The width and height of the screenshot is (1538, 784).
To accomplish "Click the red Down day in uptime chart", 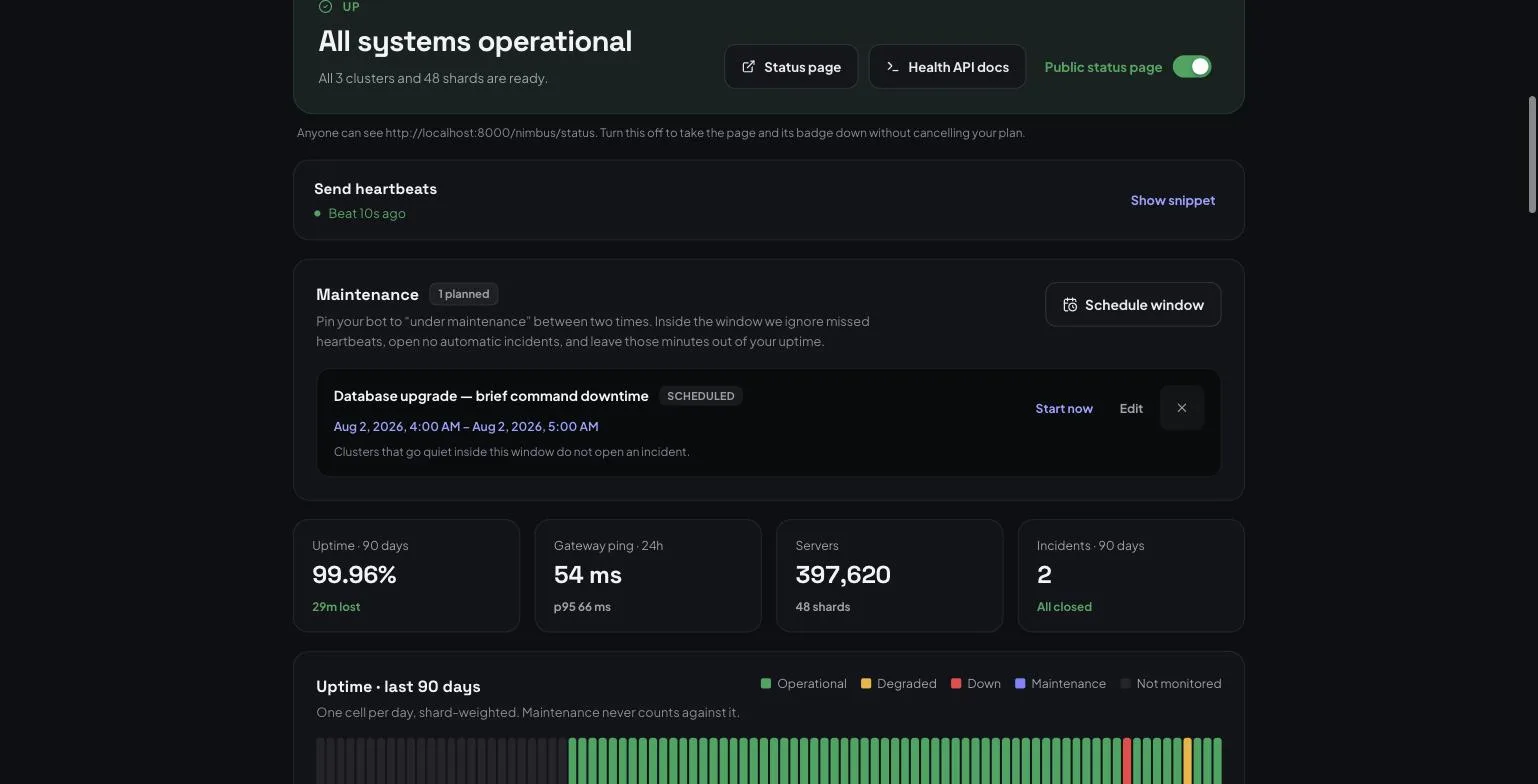I will [1127, 761].
